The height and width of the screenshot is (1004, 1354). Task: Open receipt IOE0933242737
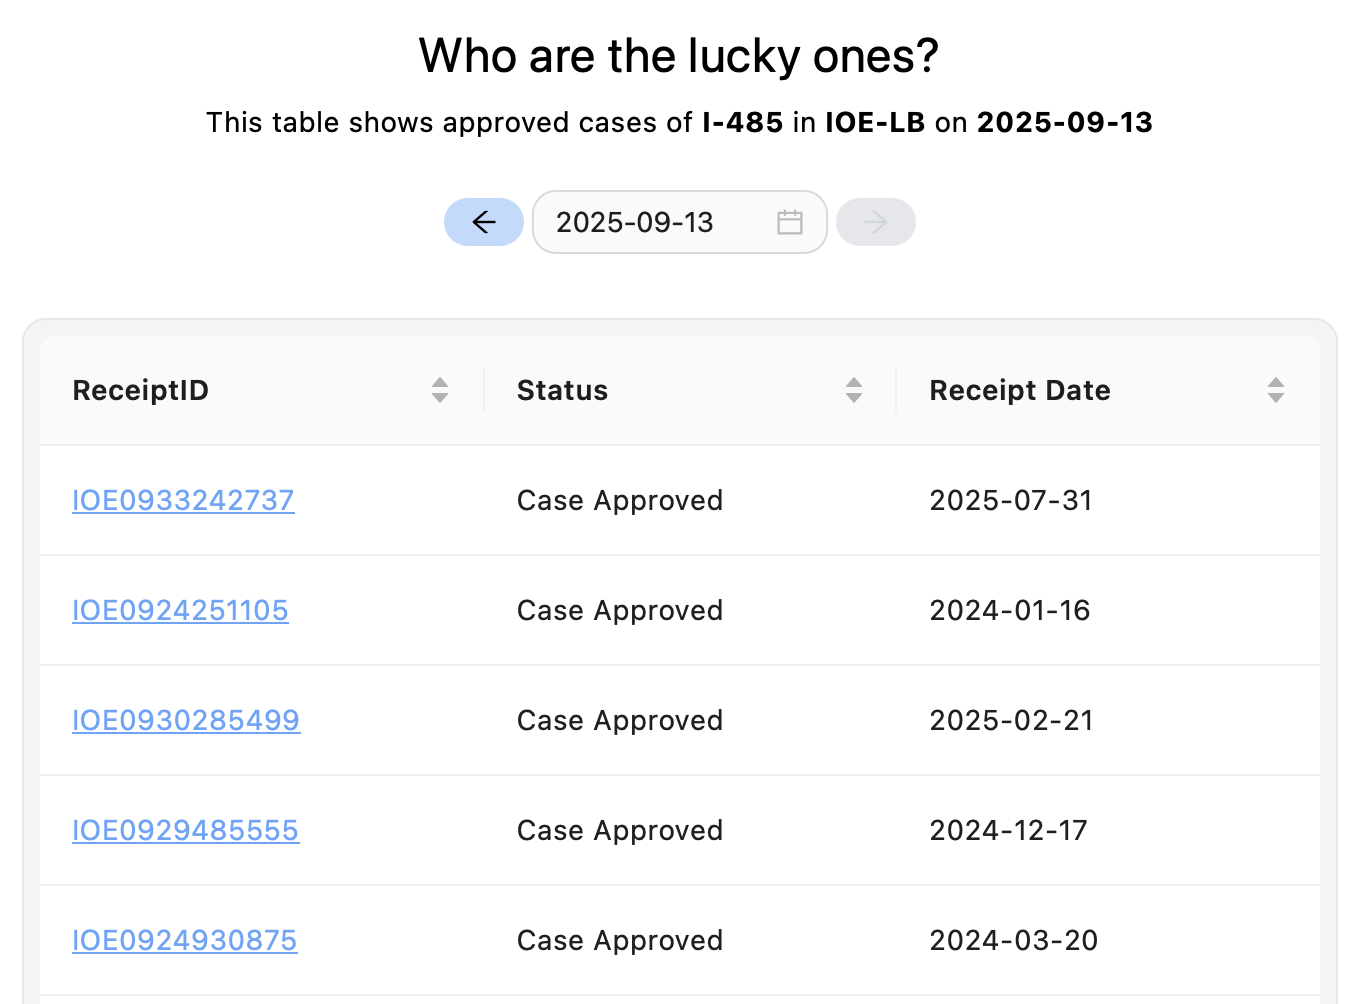point(183,500)
